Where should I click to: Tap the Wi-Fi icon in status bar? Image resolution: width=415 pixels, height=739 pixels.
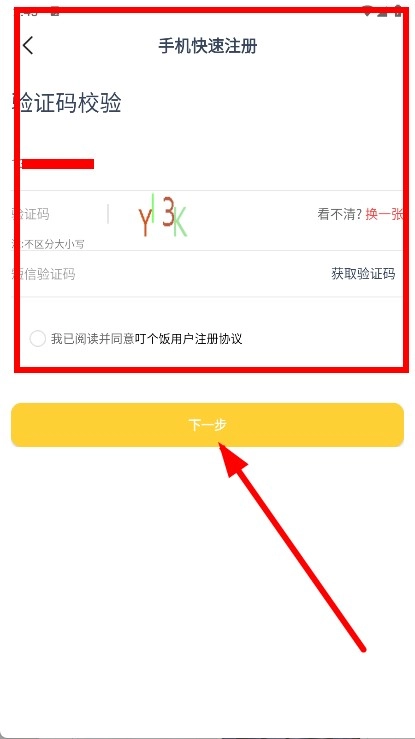pos(369,11)
